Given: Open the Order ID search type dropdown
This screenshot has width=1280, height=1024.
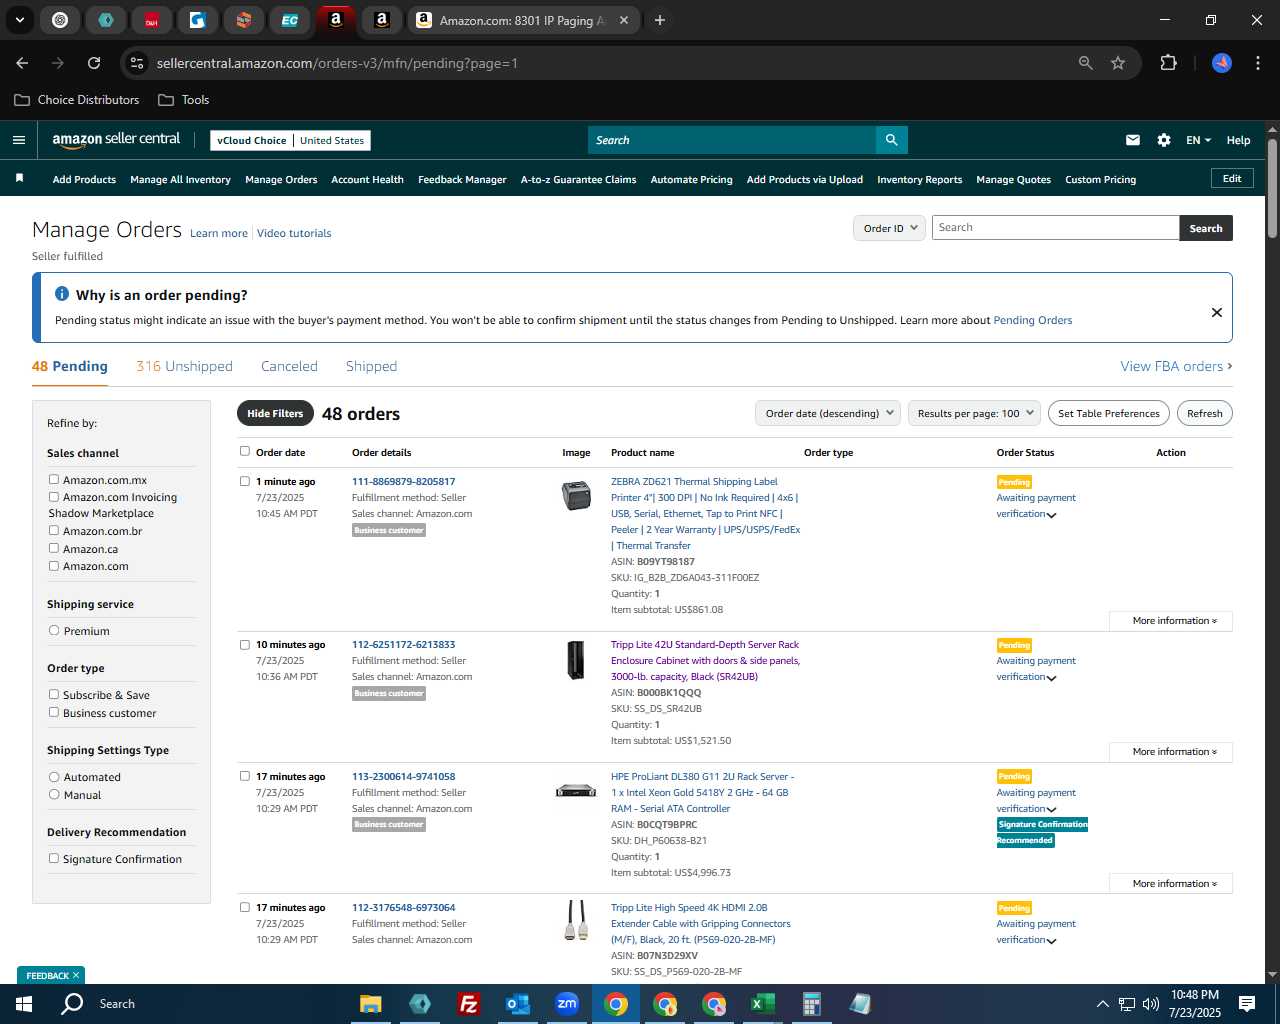Looking at the screenshot, I should (889, 228).
